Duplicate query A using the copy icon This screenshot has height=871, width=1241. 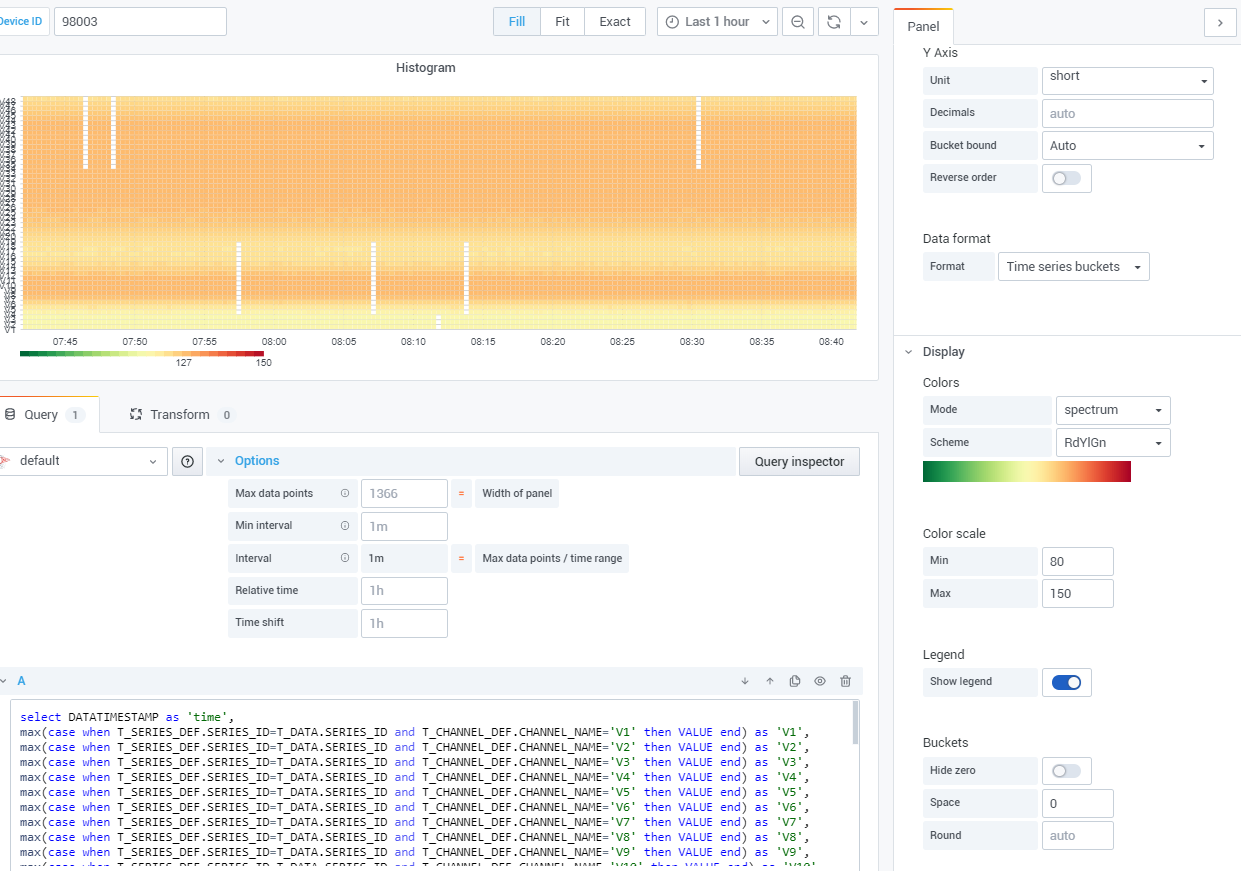794,681
